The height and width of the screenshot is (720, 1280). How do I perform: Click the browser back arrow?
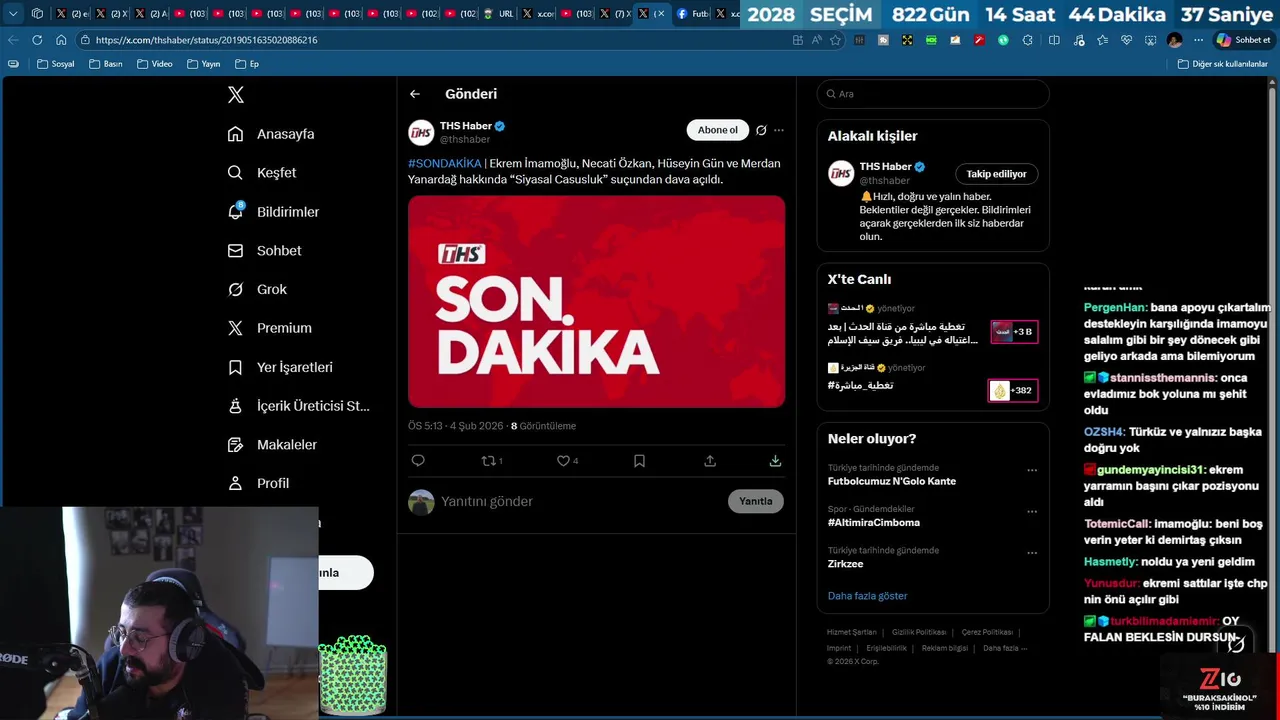(x=13, y=40)
